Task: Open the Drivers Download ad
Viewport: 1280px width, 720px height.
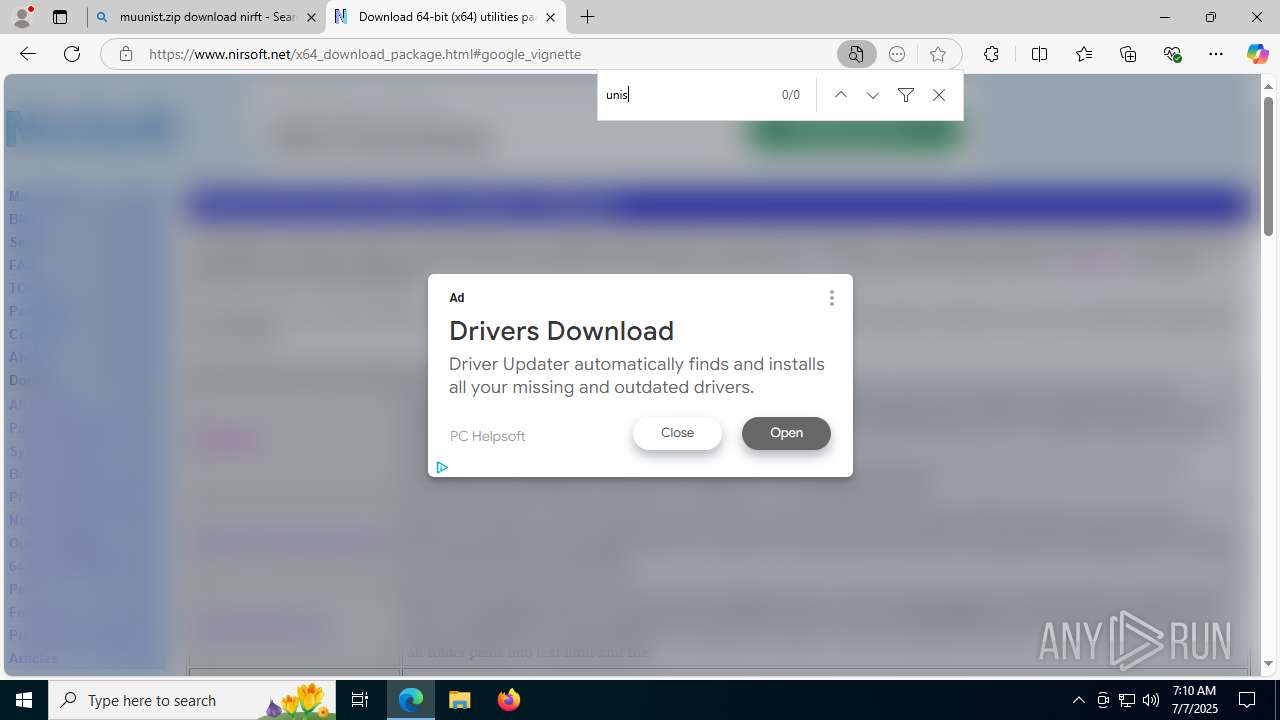Action: pos(786,433)
